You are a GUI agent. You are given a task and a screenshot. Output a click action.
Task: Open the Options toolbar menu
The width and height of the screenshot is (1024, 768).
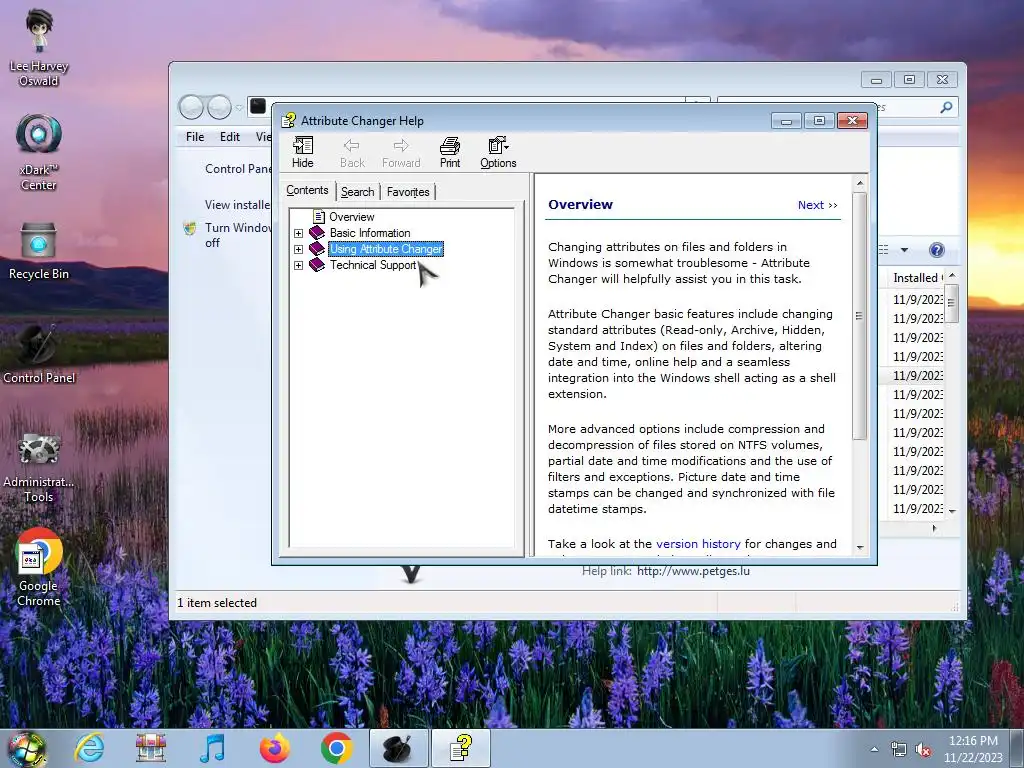[x=498, y=153]
